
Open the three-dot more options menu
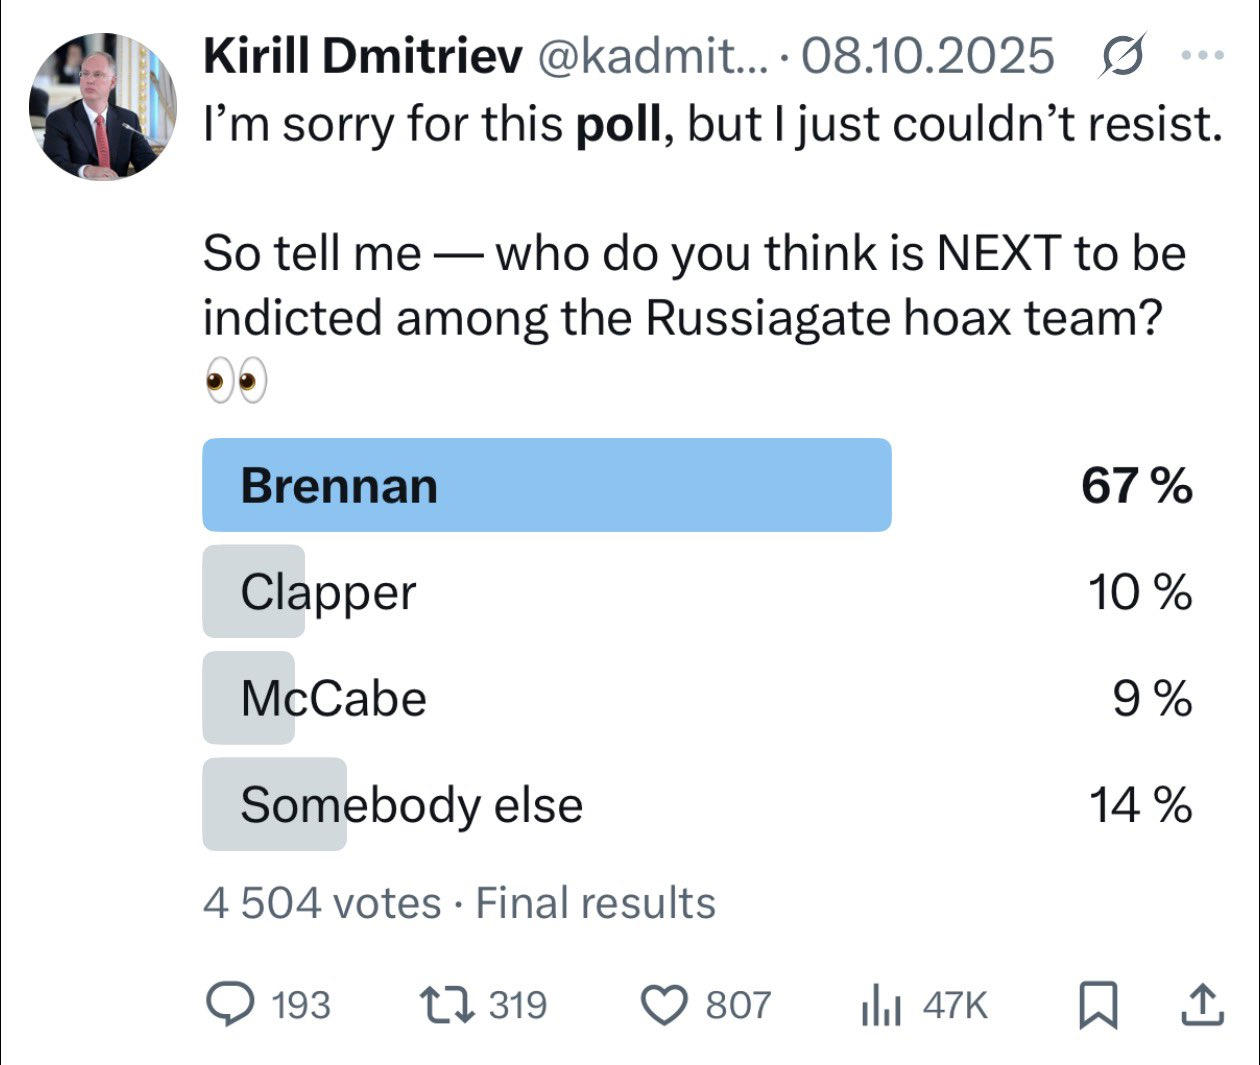click(x=1202, y=56)
